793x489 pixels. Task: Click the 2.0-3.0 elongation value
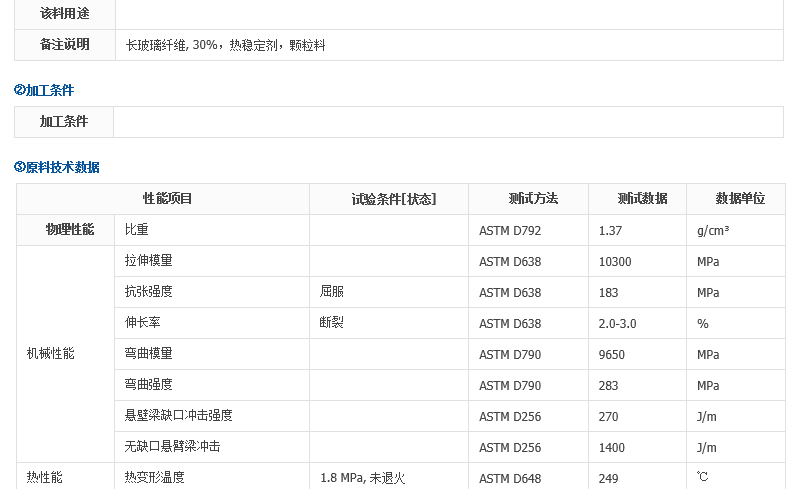pyautogui.click(x=618, y=324)
